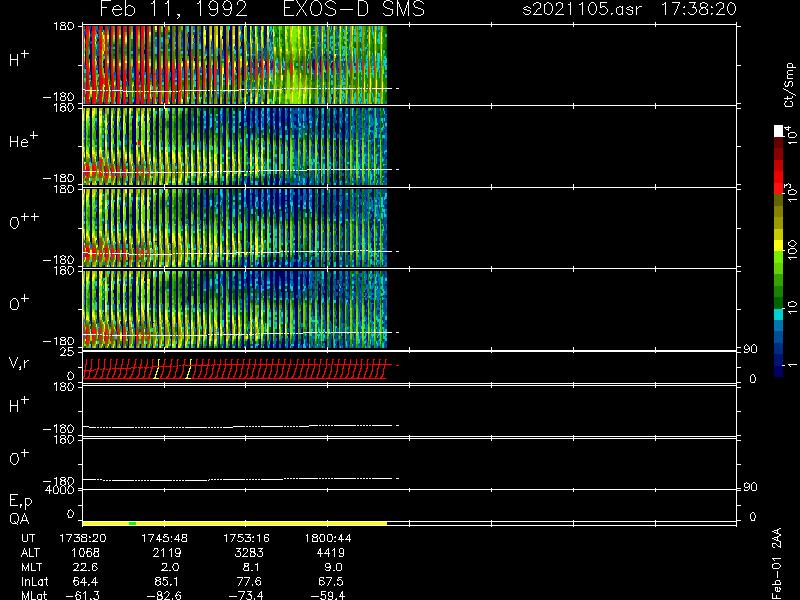Select the InLat value '85.1'

[x=167, y=582]
